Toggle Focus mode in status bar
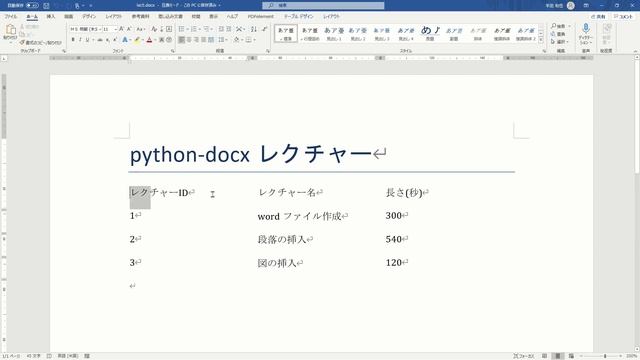640x360 pixels. (x=524, y=356)
